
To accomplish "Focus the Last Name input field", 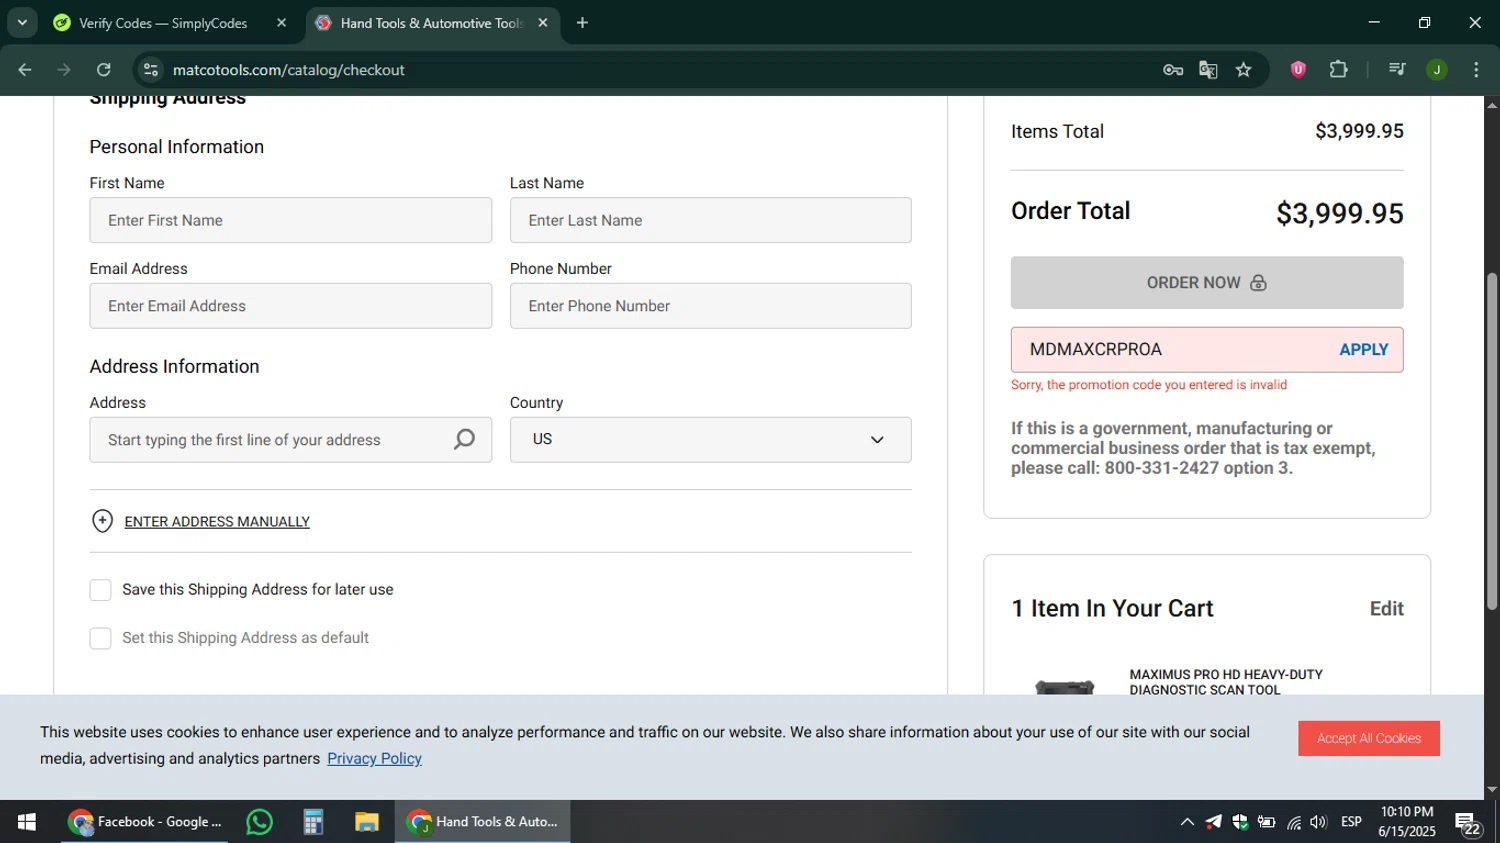I will (710, 220).
